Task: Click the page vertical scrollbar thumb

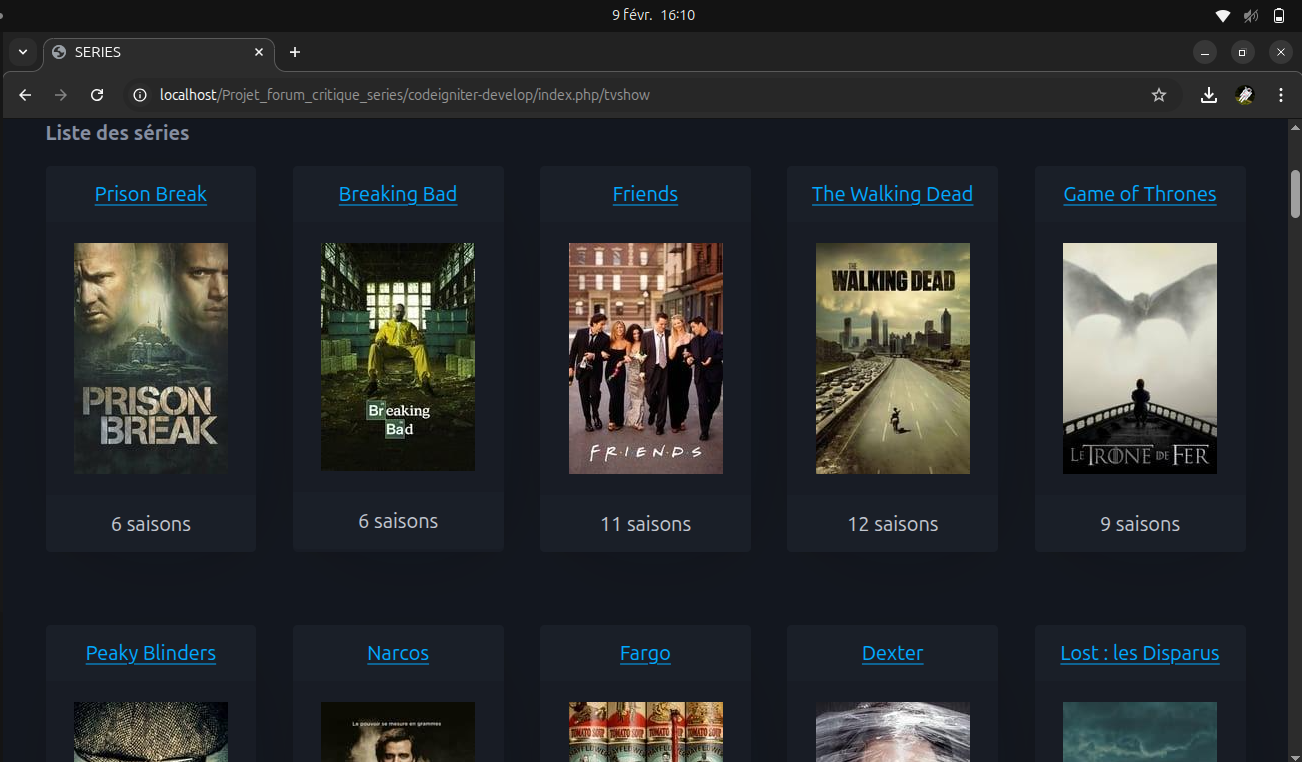Action: pos(1295,193)
